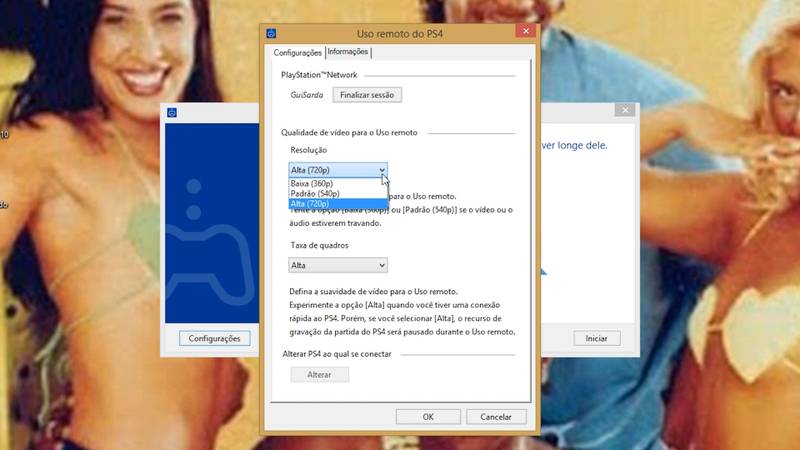The height and width of the screenshot is (450, 800).
Task: Select the Configurações tab
Action: [297, 53]
